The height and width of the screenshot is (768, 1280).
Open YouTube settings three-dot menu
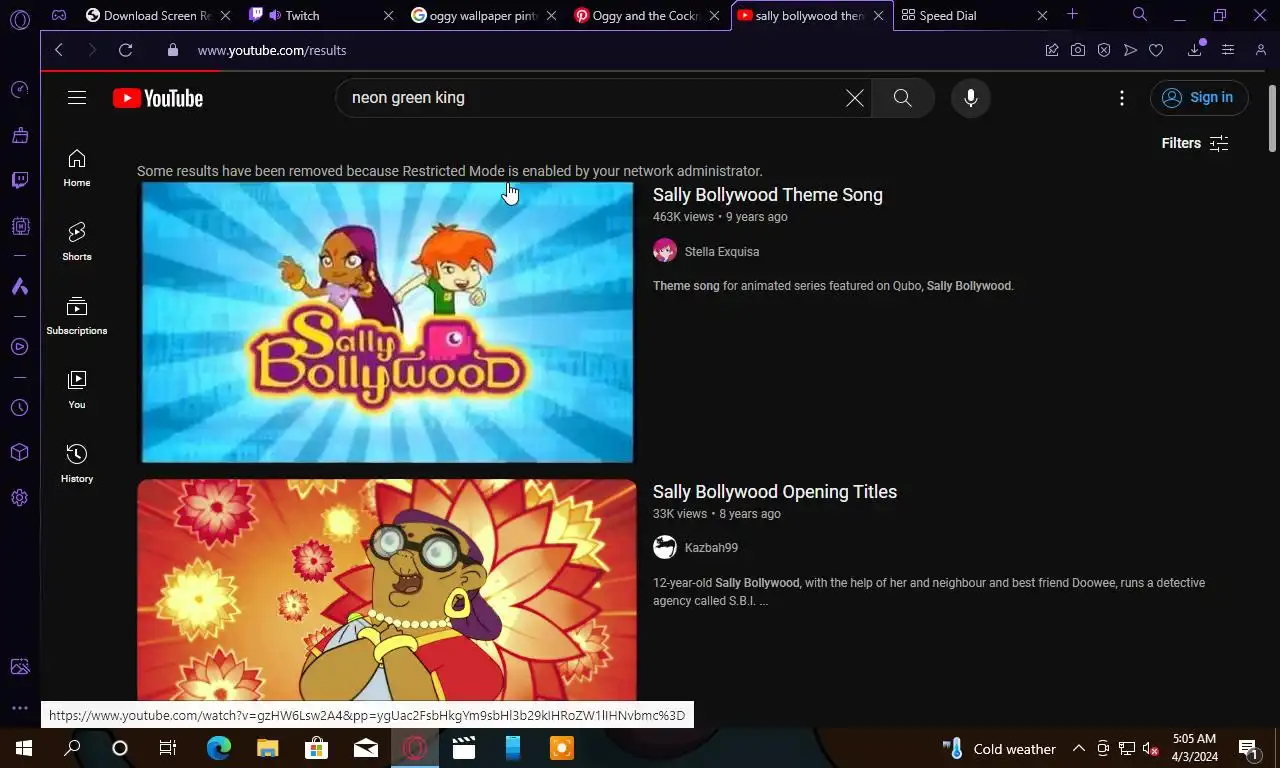pos(1122,98)
